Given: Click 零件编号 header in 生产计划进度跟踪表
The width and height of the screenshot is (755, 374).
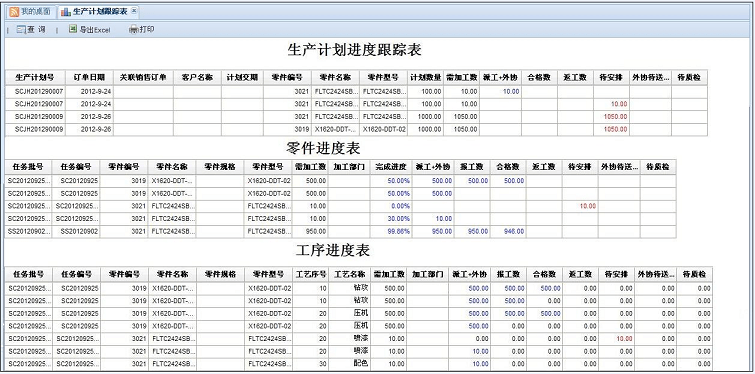Looking at the screenshot, I should 287,77.
